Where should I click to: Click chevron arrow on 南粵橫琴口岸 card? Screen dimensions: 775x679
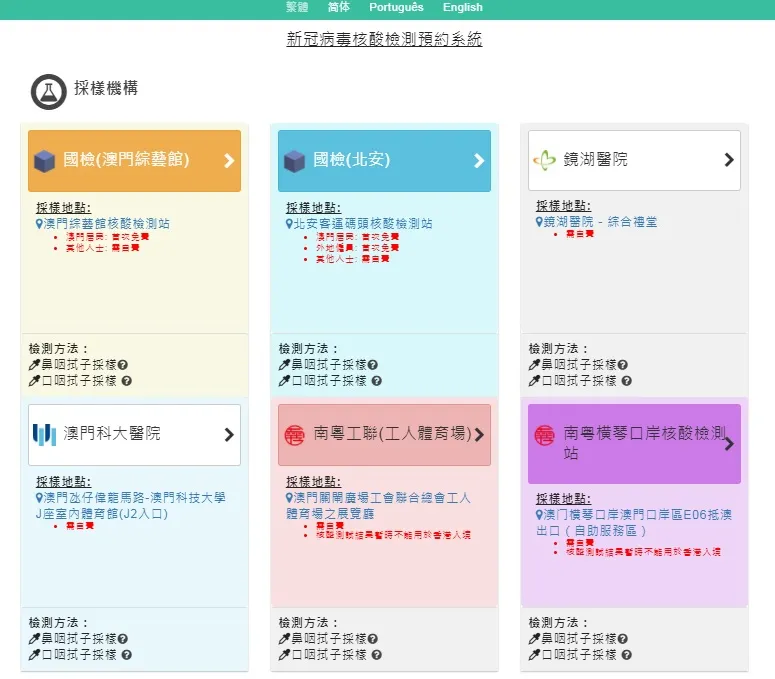tap(729, 444)
